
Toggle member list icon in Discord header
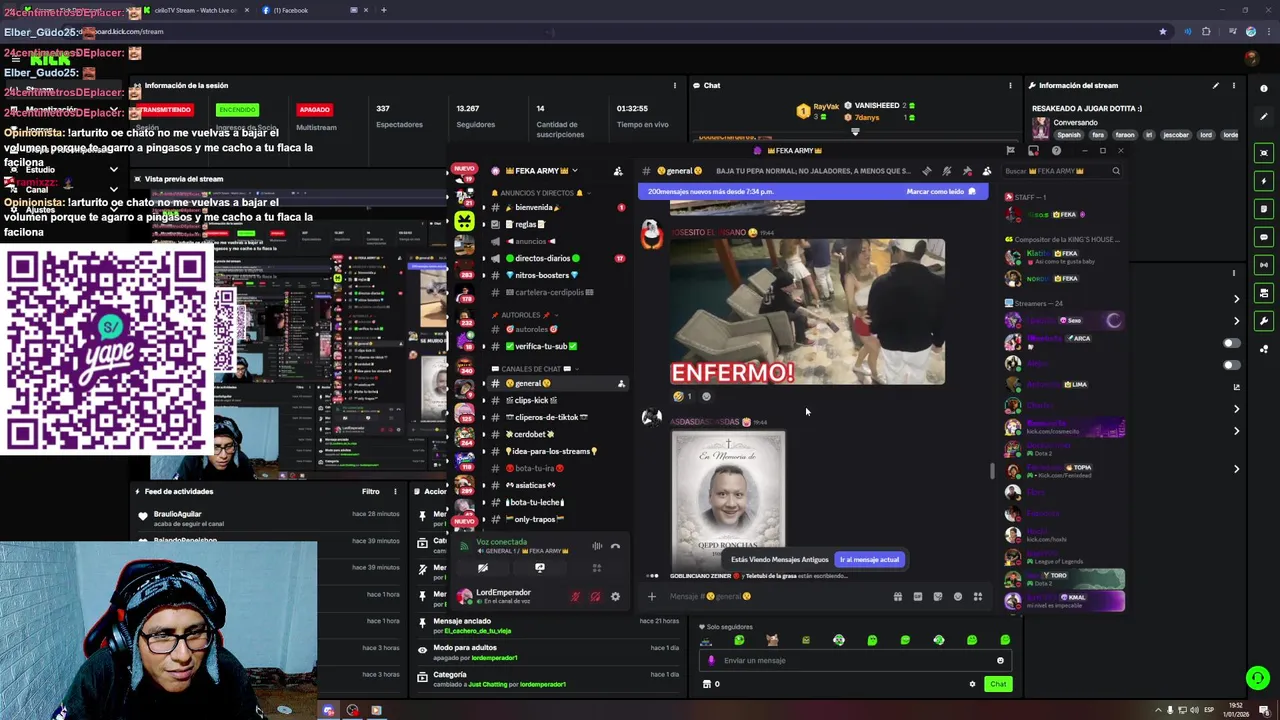tap(986, 171)
